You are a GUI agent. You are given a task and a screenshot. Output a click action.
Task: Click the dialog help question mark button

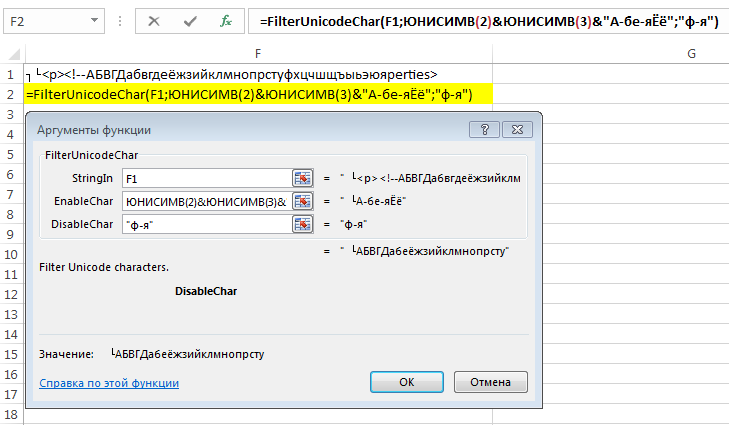pos(484,130)
